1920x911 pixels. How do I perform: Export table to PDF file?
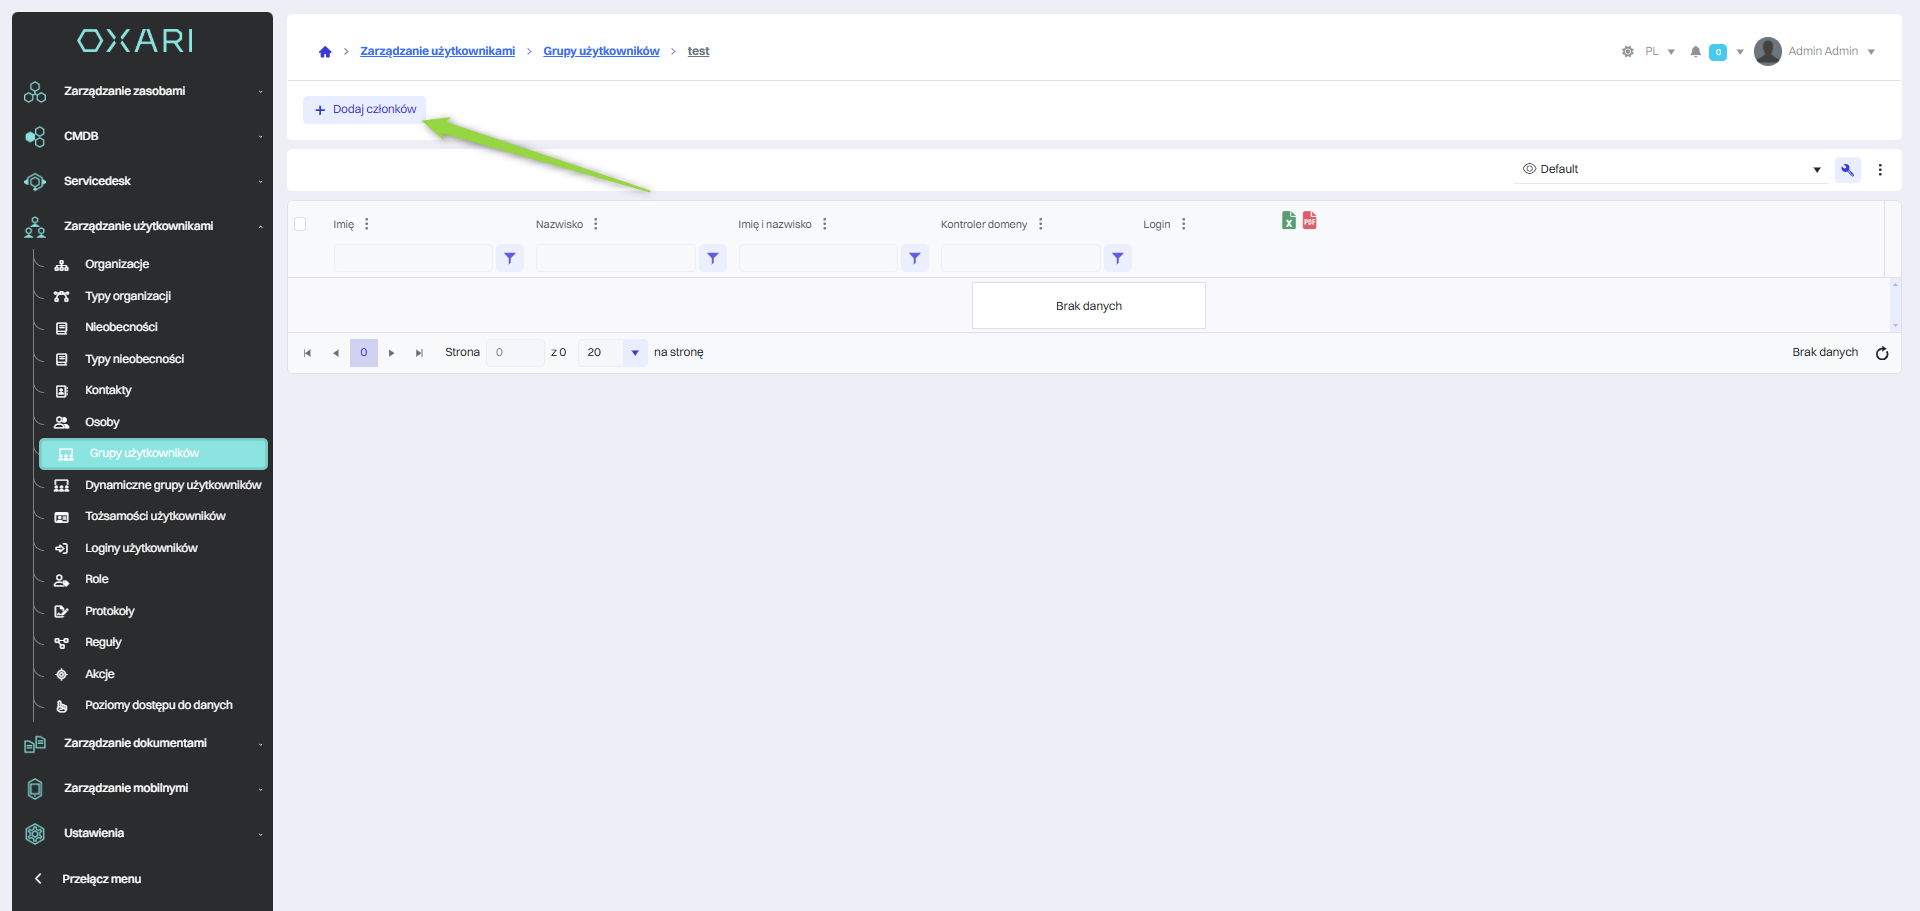1309,221
